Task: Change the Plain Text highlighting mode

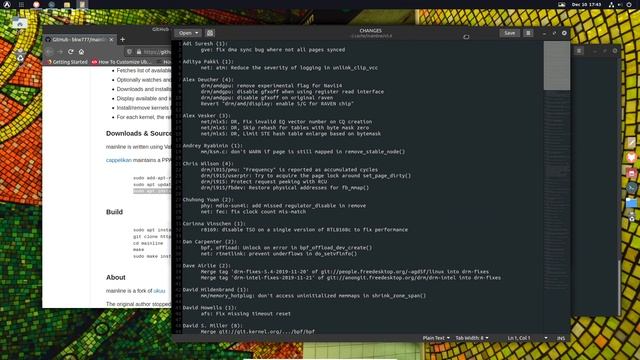Action: [436, 338]
